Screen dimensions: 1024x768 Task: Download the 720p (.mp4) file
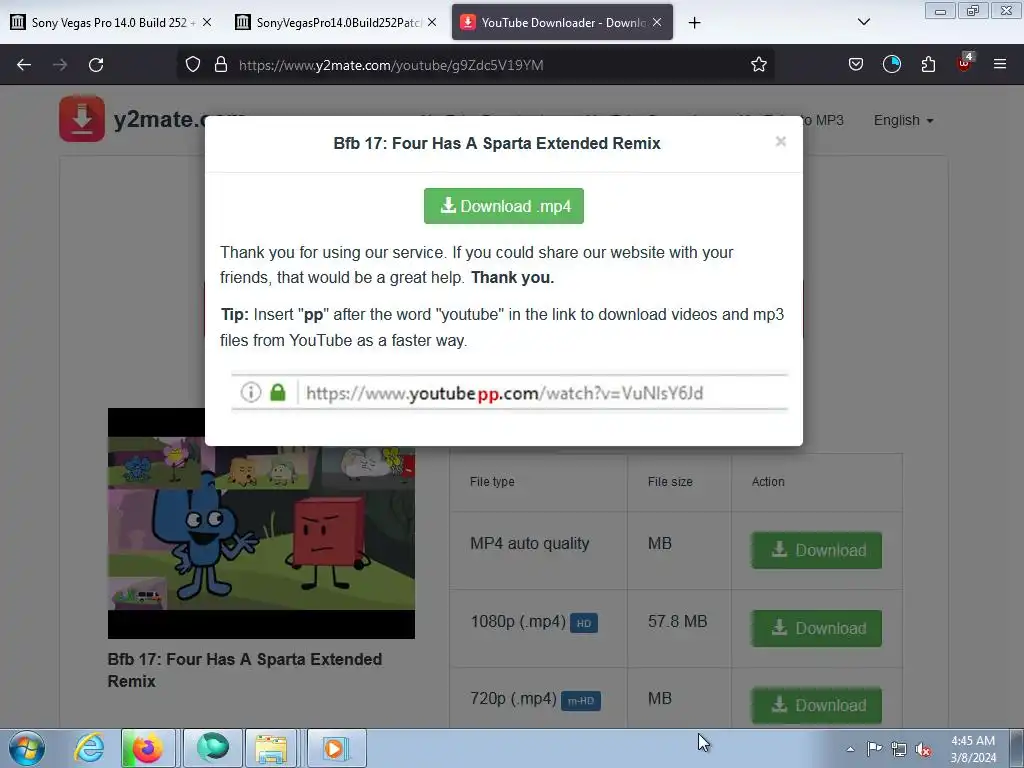816,705
